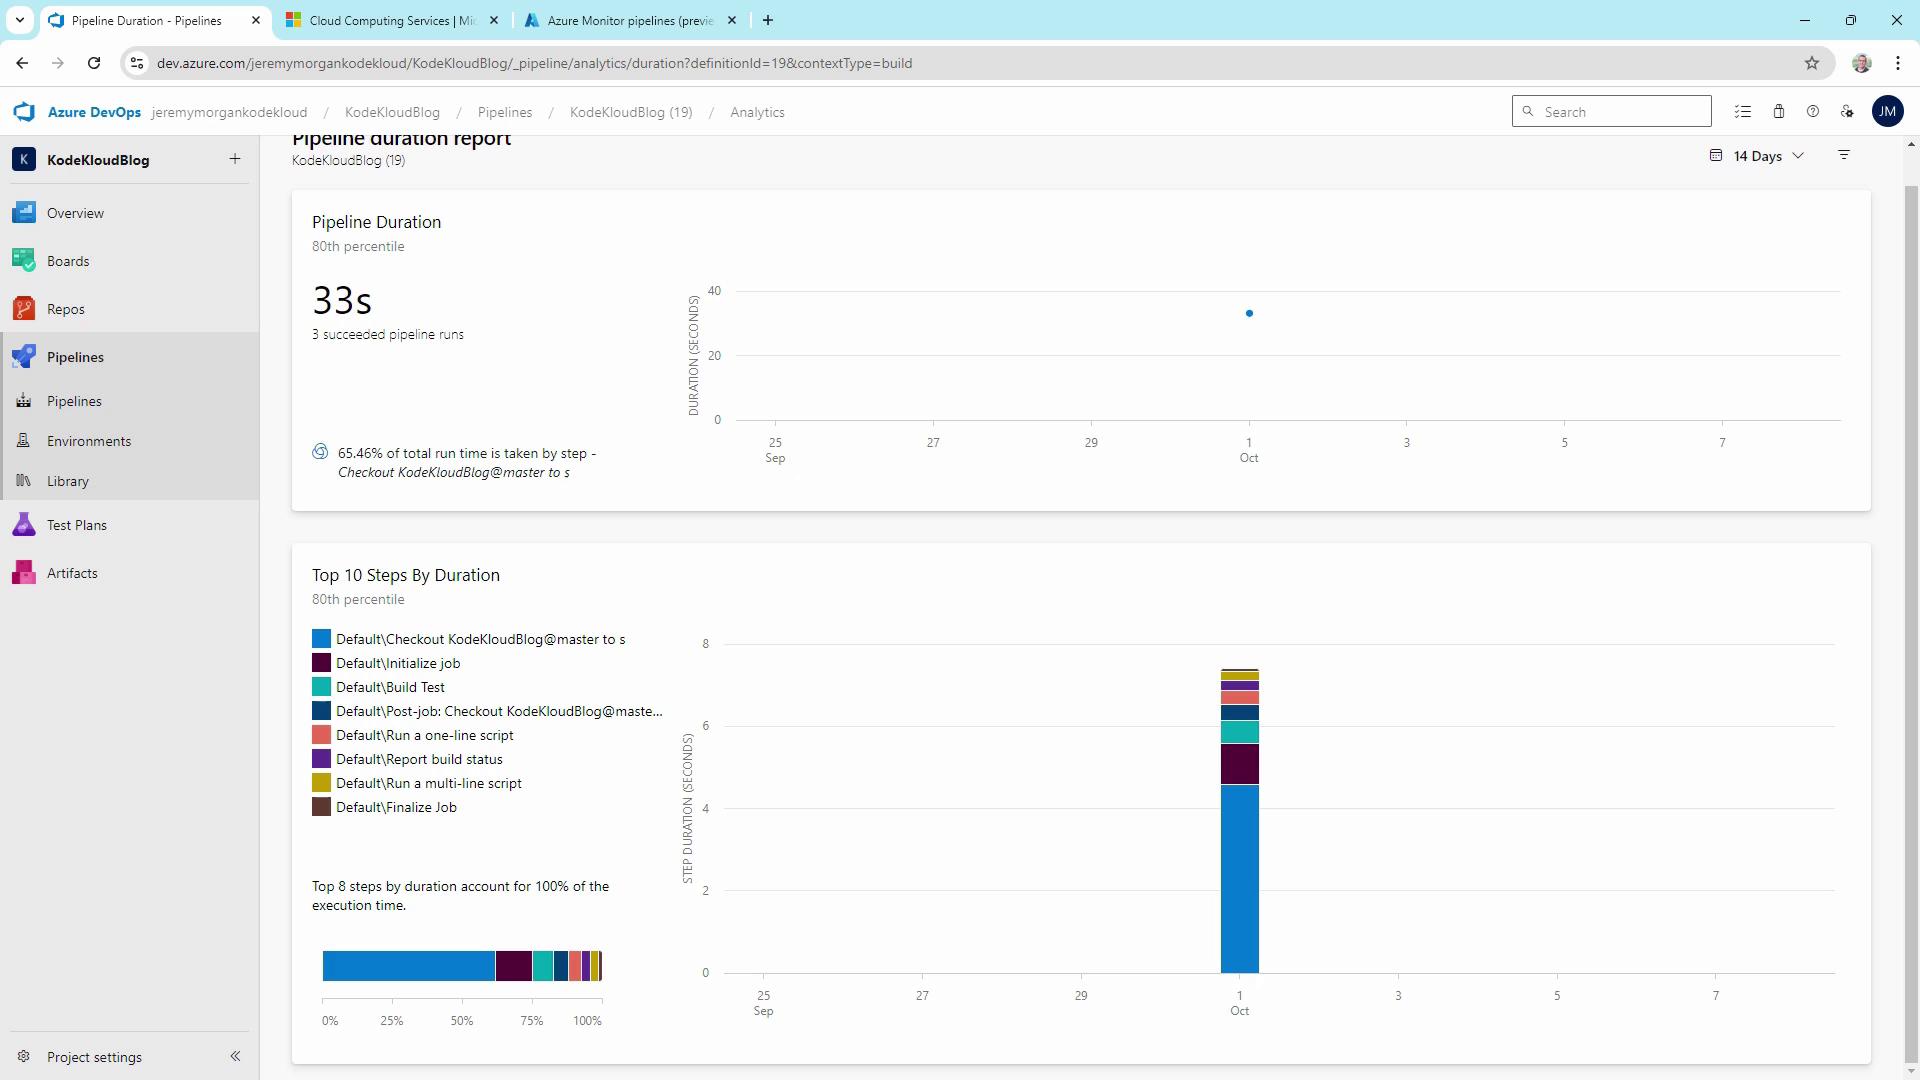
Task: Collapse the sidebar navigation with chevrons
Action: (x=235, y=1056)
